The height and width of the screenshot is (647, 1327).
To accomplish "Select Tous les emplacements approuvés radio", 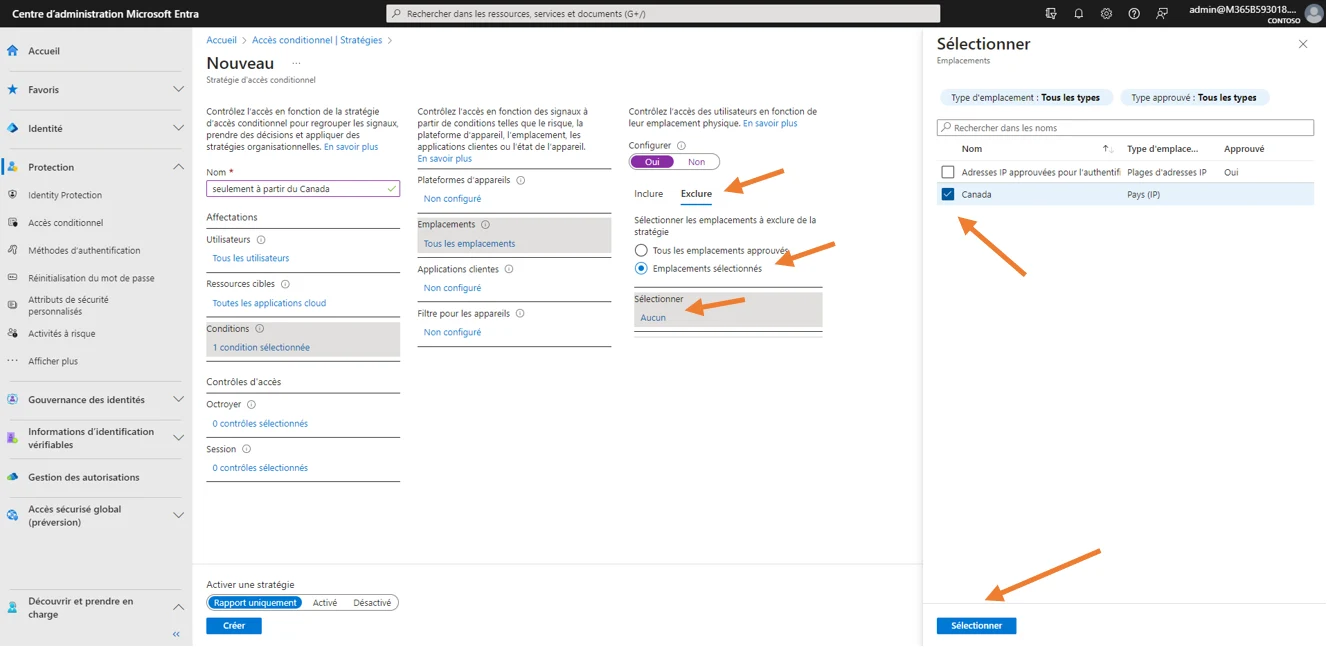I will click(641, 250).
